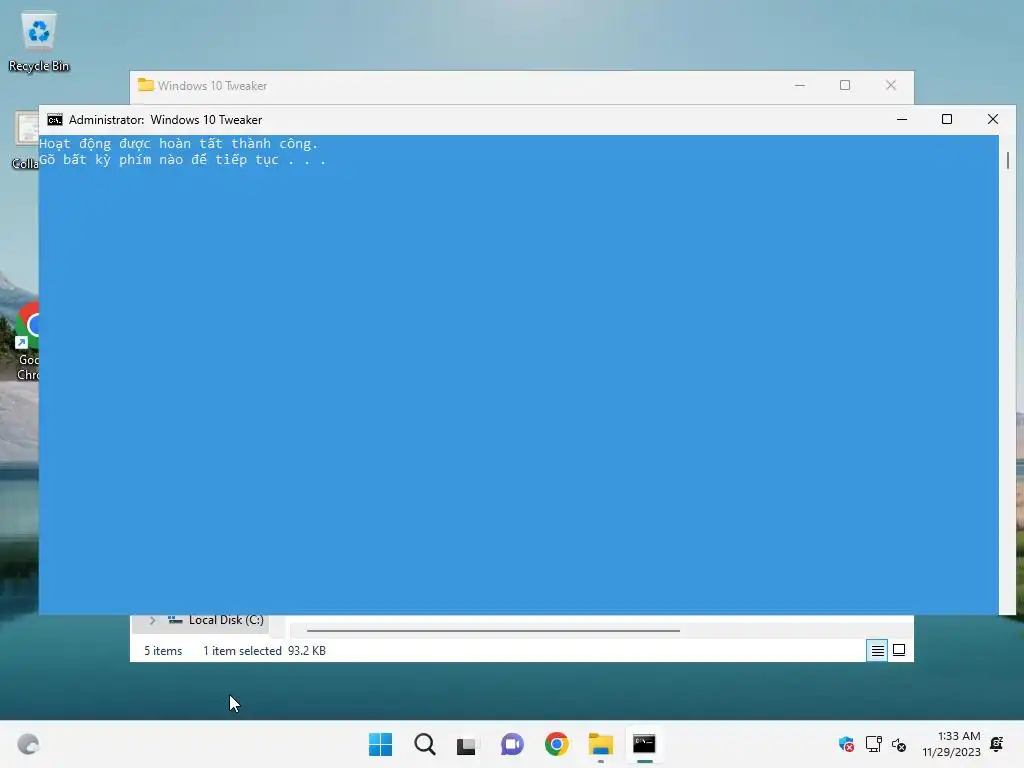Close the Administrator console window
This screenshot has width=1024, height=768.
click(993, 120)
